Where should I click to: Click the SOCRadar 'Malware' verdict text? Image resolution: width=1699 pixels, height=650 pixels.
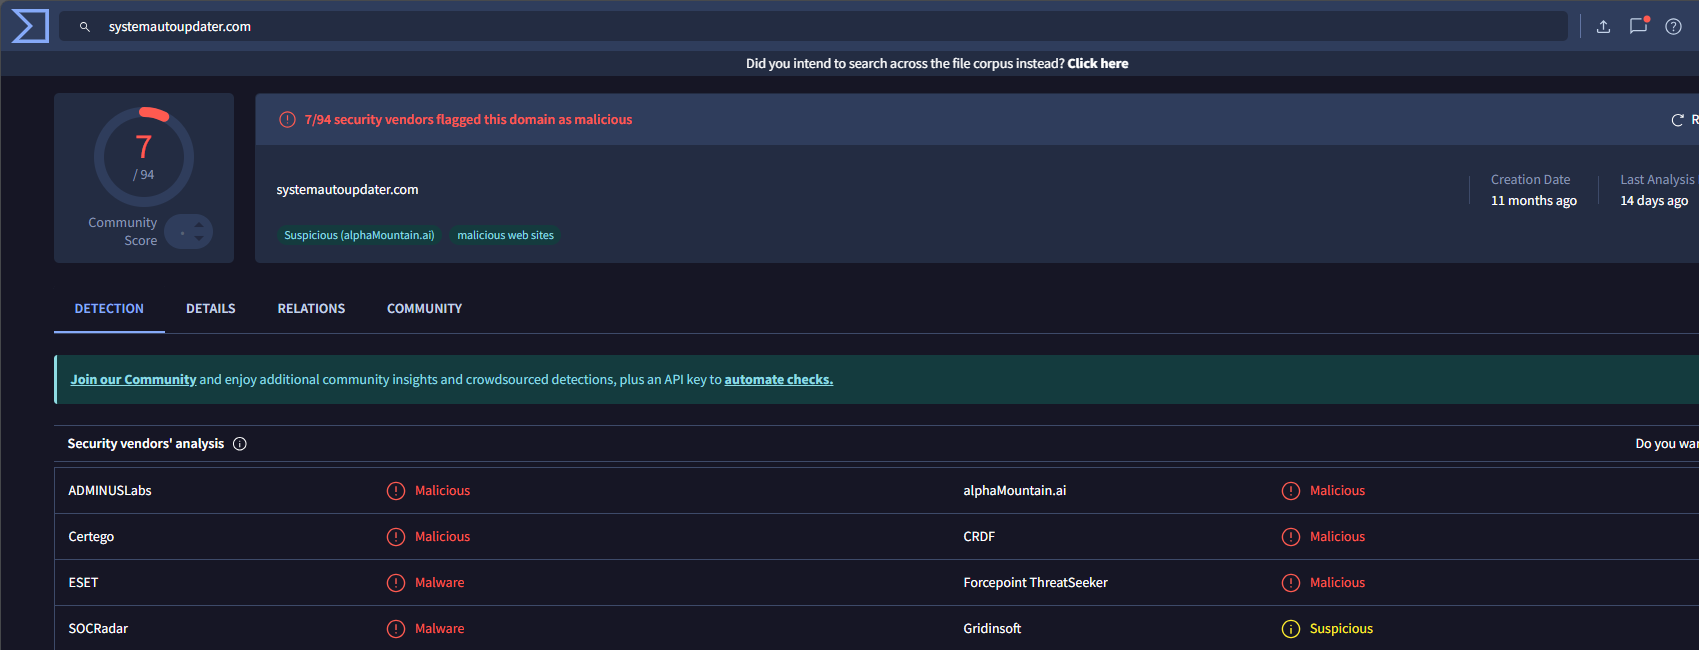click(439, 629)
